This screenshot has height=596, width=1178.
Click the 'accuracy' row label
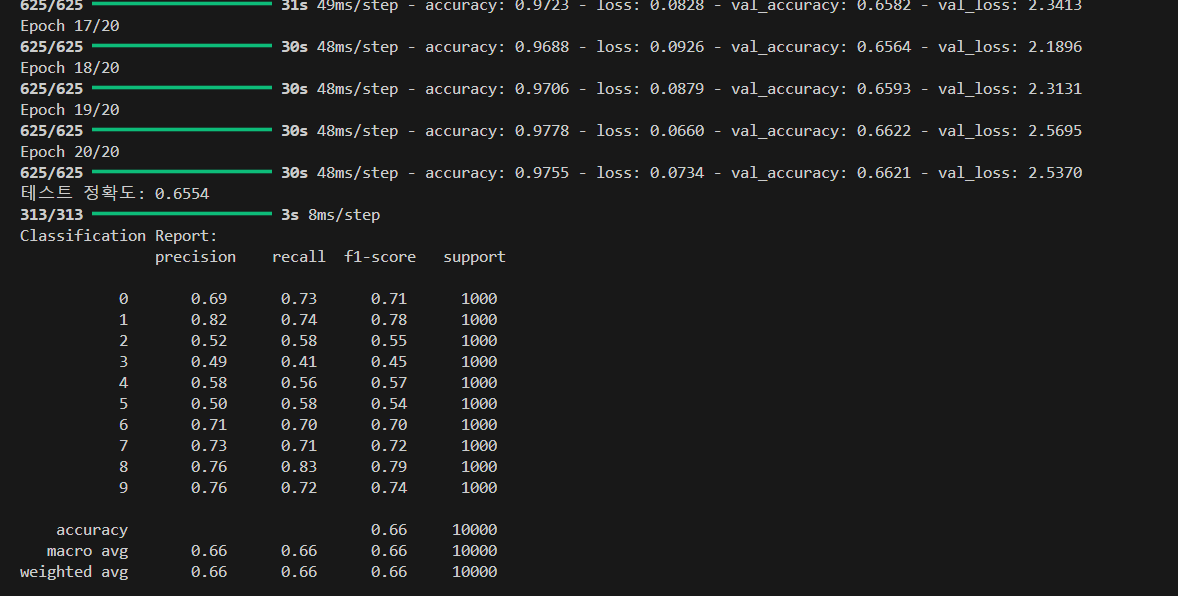click(x=92, y=531)
